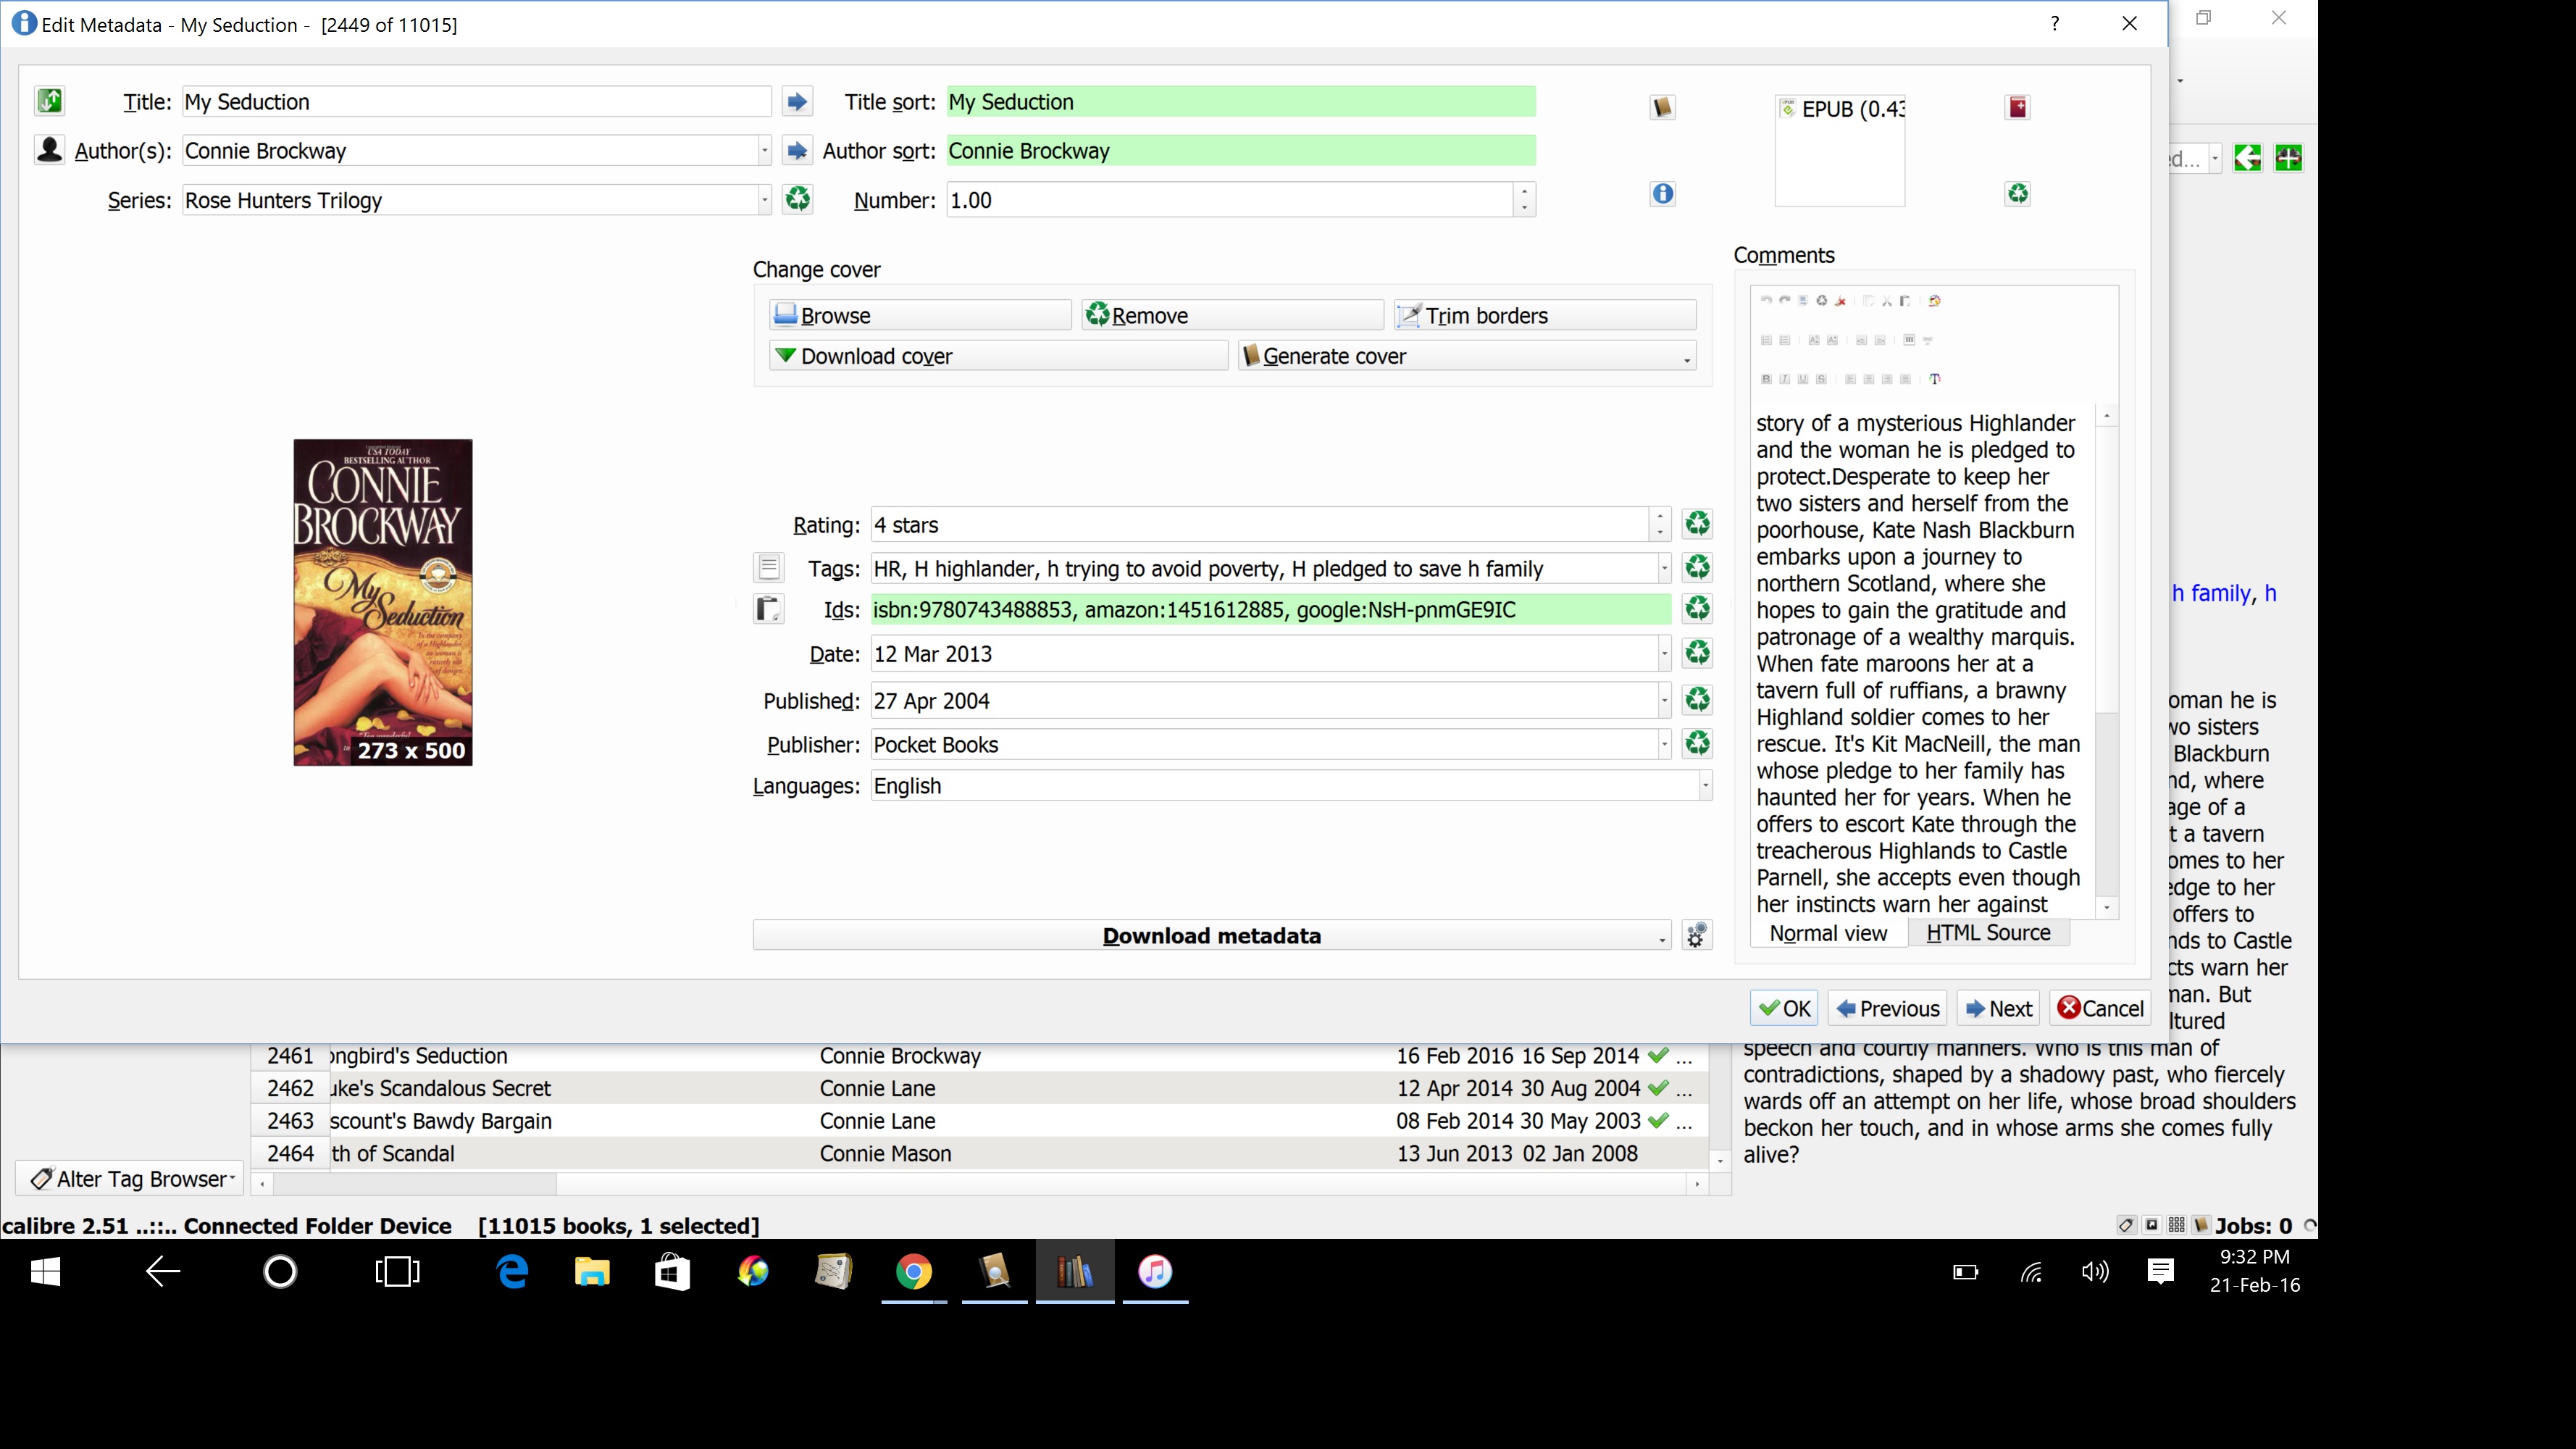Toggle underline in Comments editor
This screenshot has height=1449, width=2576.
(1803, 379)
